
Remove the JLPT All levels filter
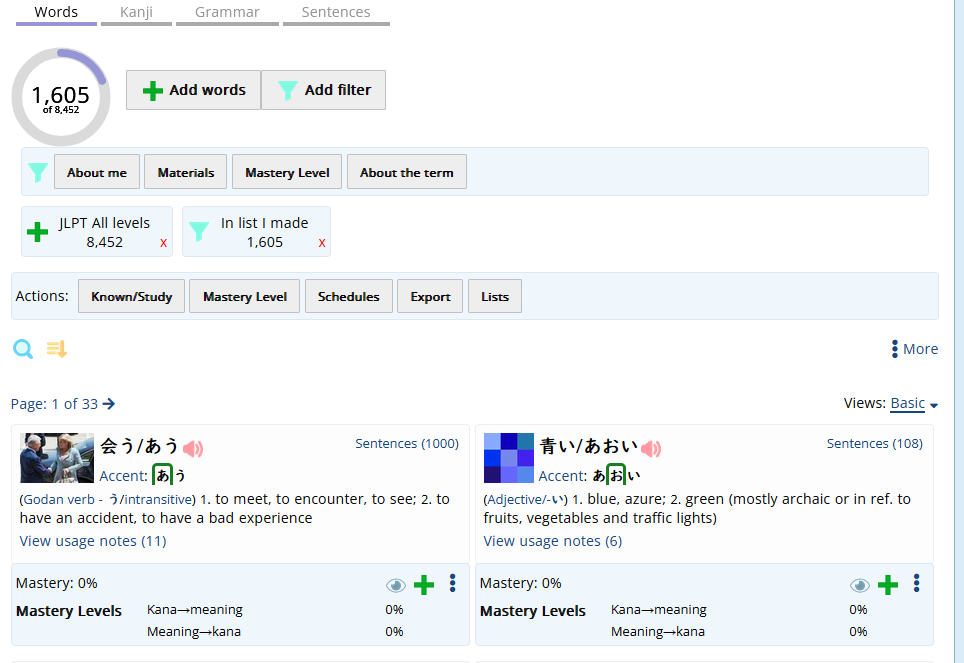click(164, 243)
